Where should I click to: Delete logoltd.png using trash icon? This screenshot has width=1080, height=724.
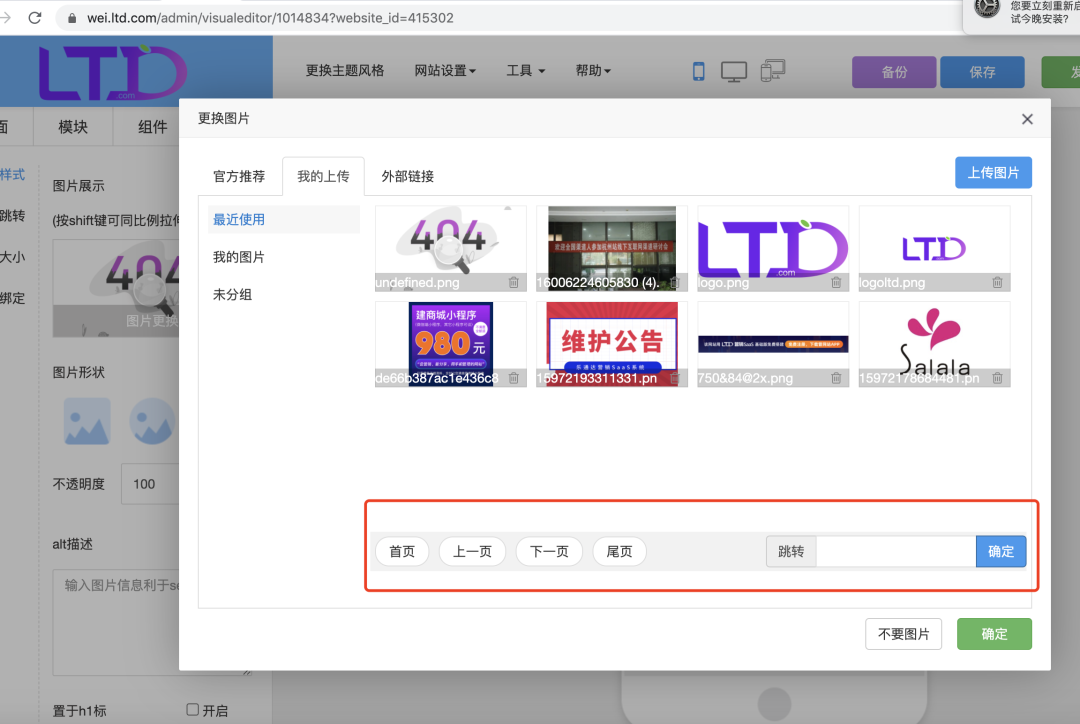point(997,282)
